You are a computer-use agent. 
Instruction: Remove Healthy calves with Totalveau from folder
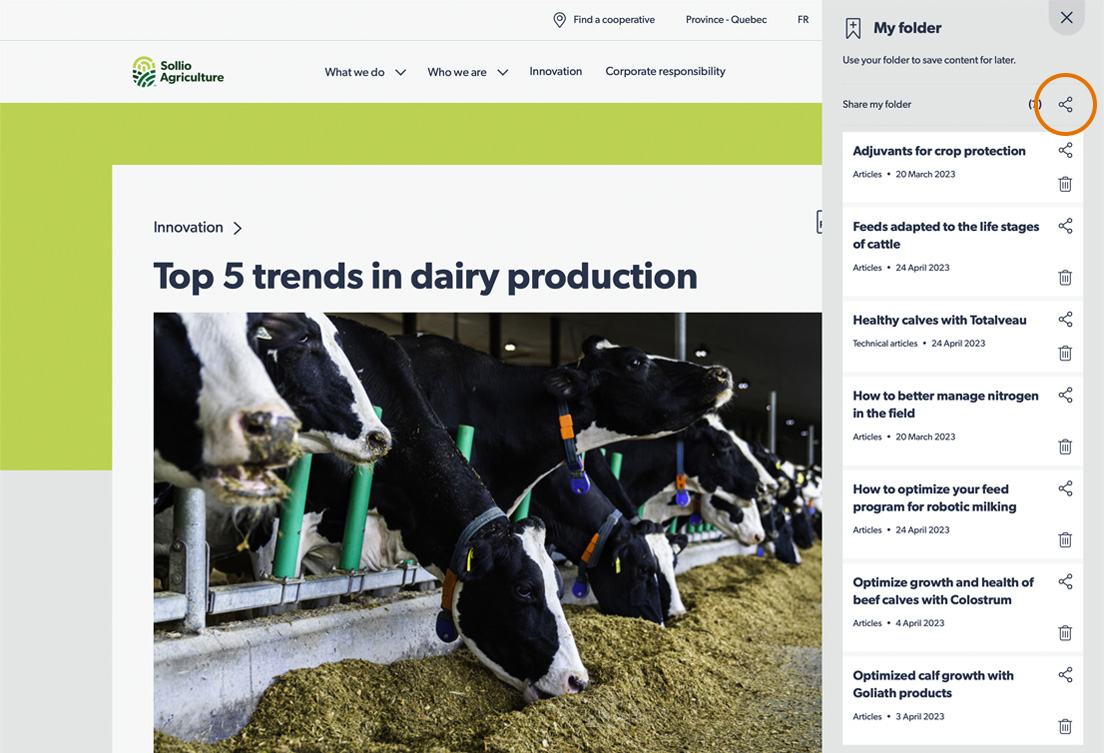1065,353
